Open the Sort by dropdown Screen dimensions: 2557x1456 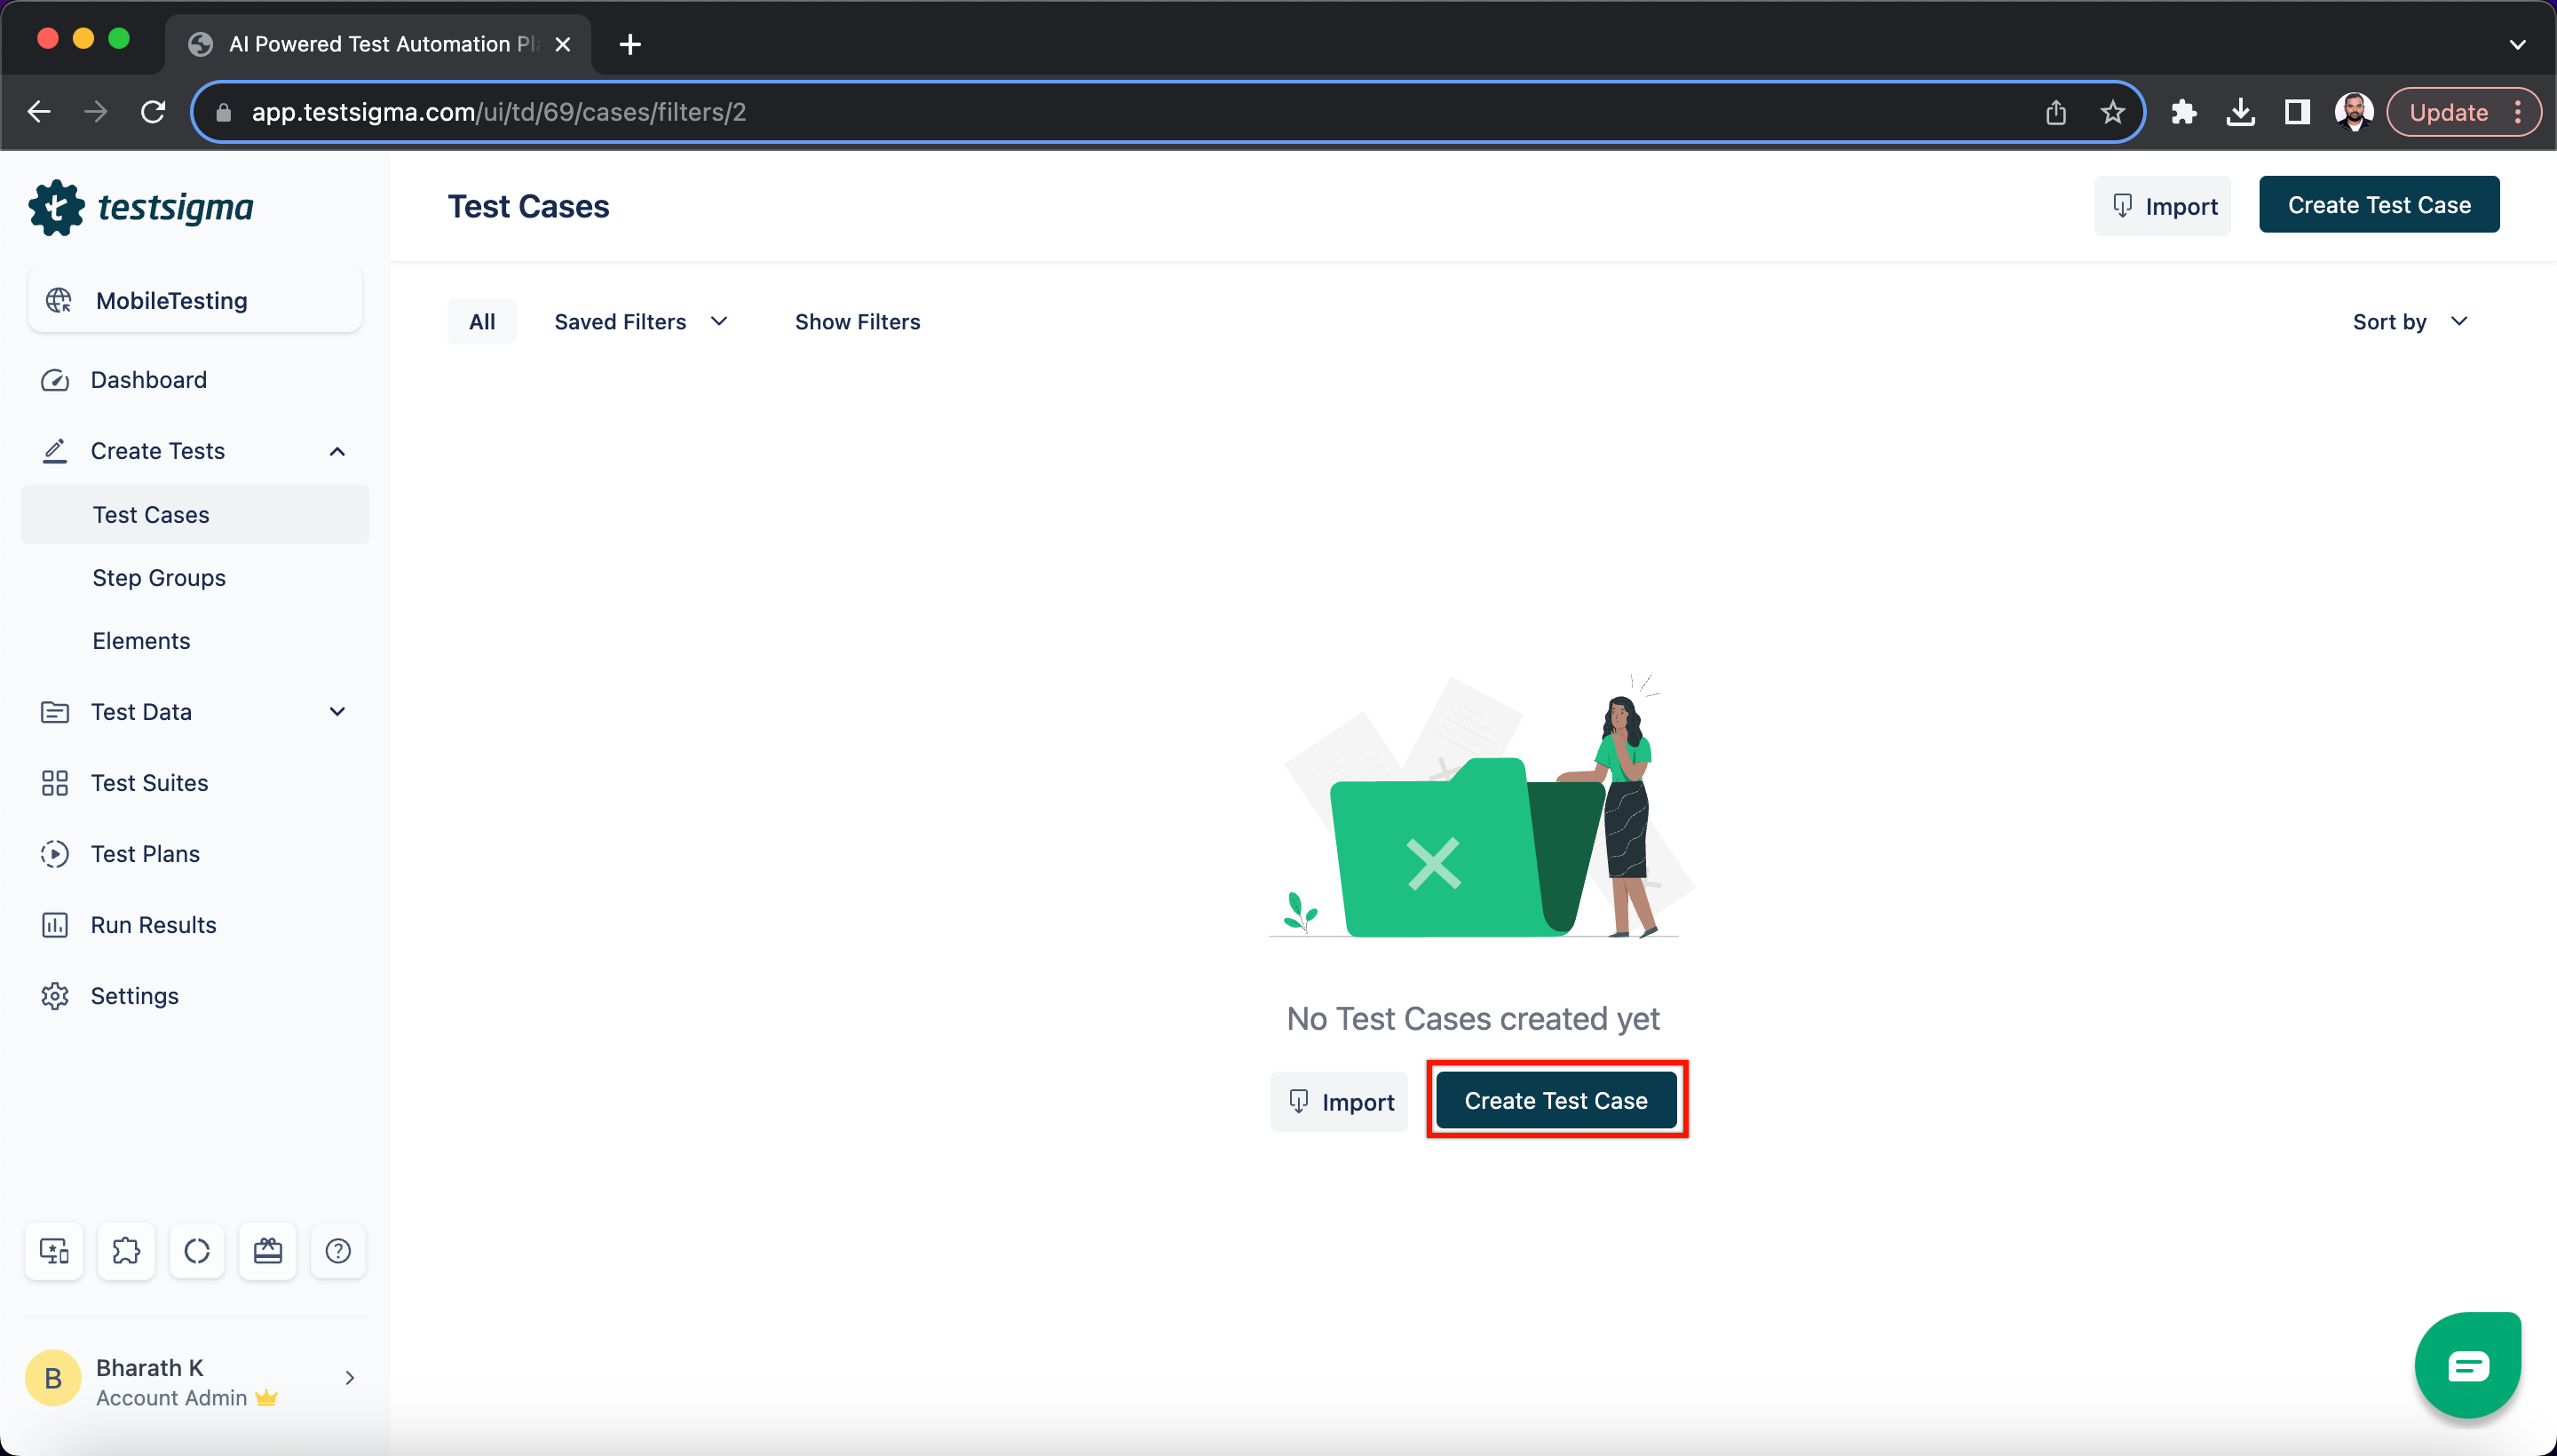pos(2409,322)
